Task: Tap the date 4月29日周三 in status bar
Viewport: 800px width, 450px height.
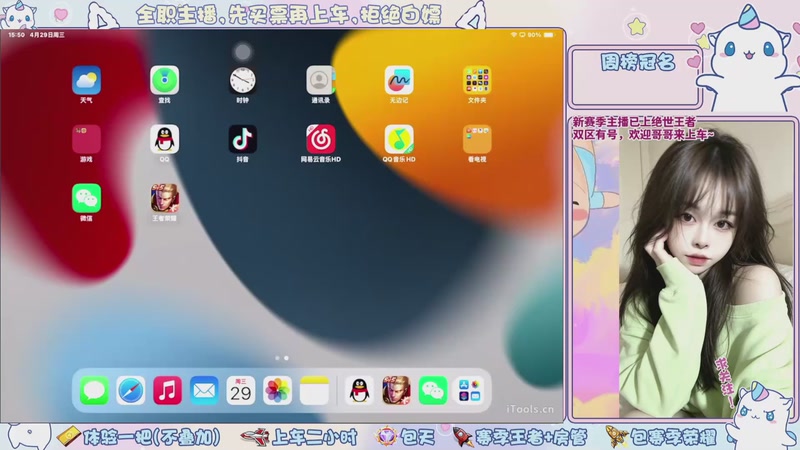Action: [47, 35]
